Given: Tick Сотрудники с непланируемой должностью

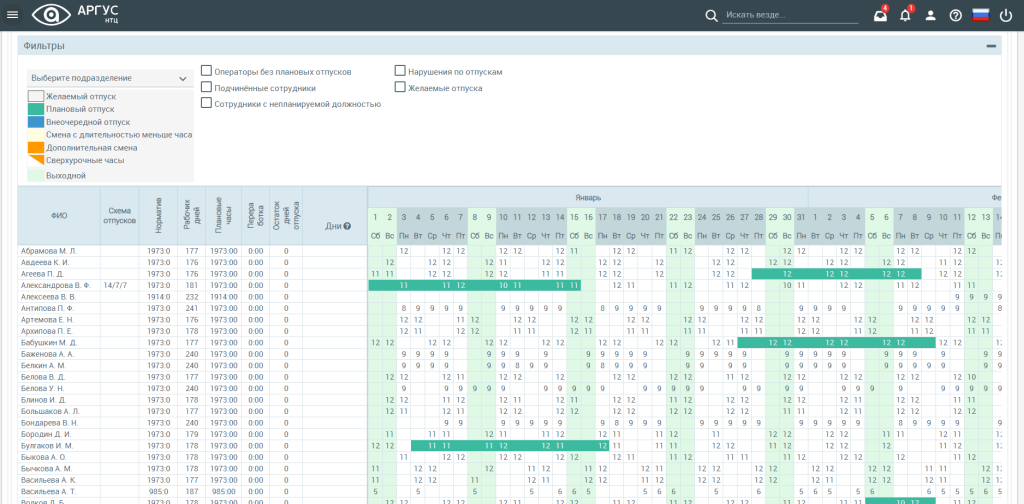Looking at the screenshot, I should (206, 102).
